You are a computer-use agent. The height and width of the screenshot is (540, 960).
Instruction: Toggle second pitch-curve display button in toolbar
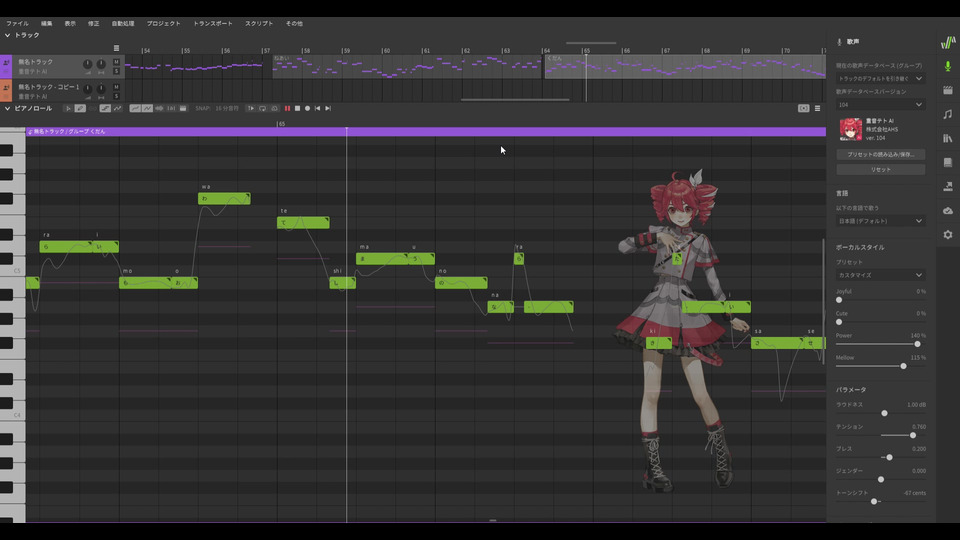[x=148, y=108]
